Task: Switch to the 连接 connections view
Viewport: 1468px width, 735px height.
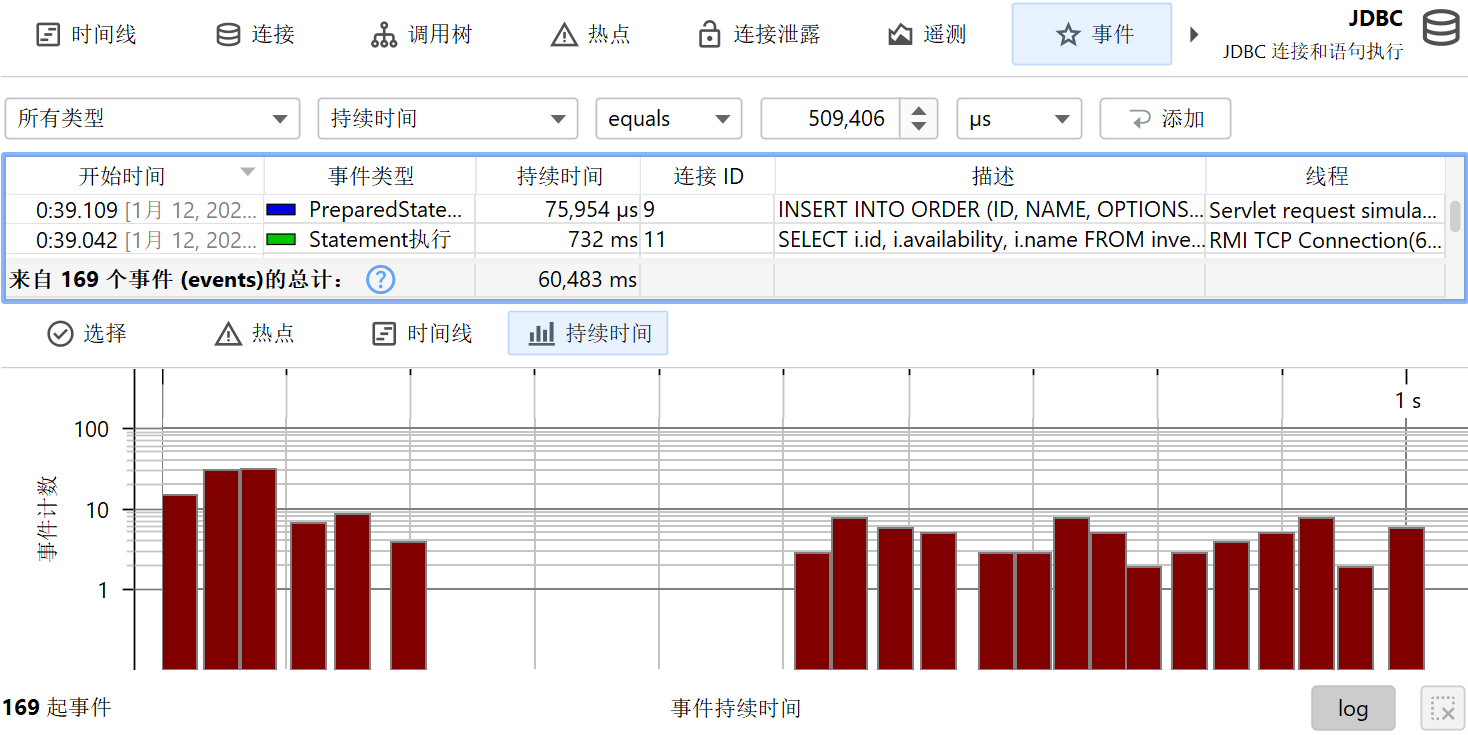Action: point(255,35)
